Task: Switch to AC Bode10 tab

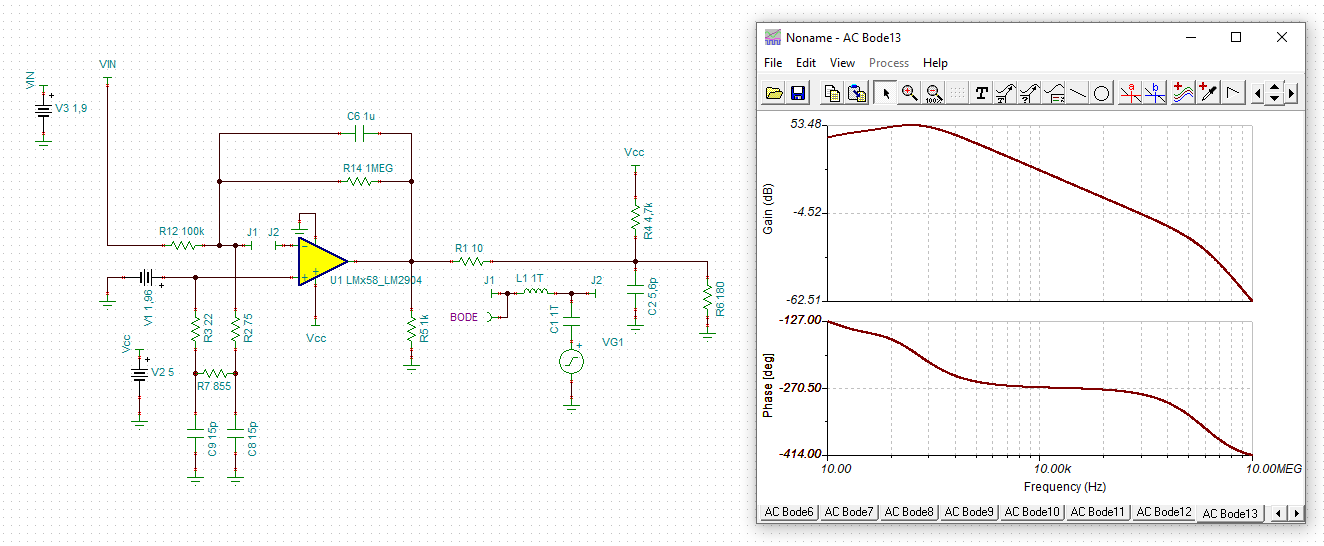Action: pyautogui.click(x=1033, y=512)
